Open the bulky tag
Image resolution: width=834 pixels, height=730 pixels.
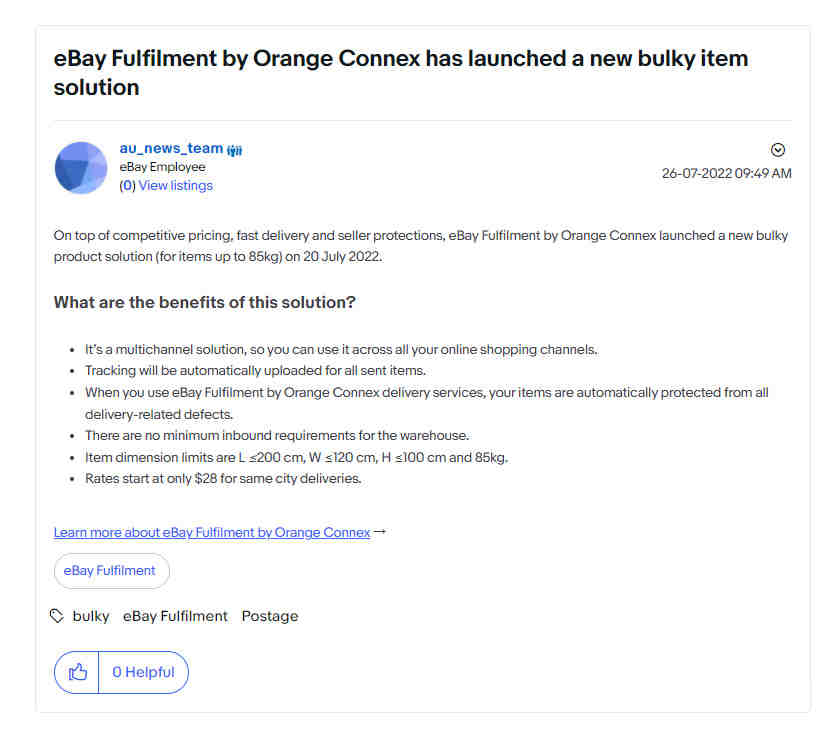point(91,616)
